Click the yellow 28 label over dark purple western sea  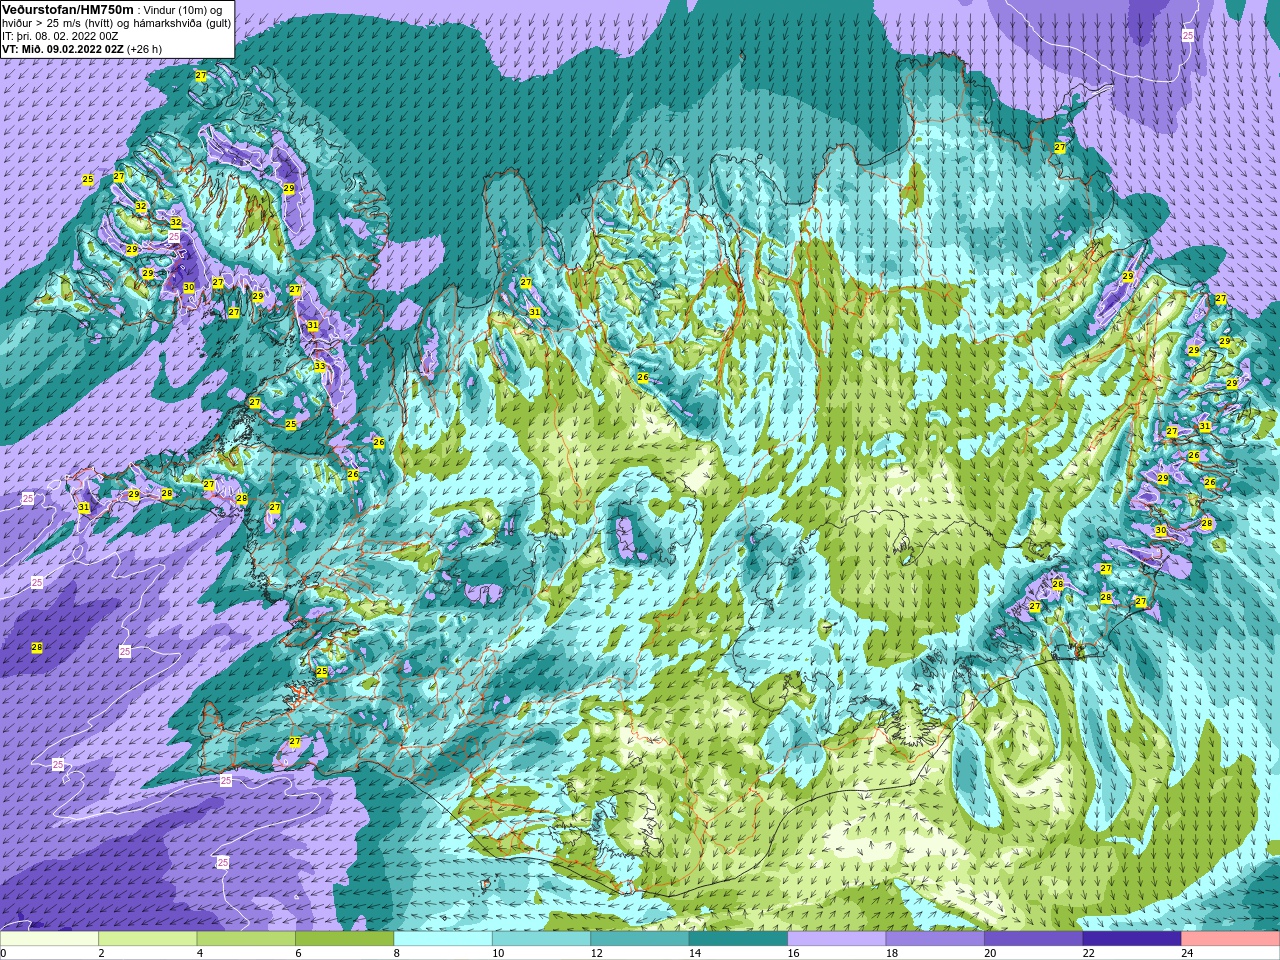[37, 648]
